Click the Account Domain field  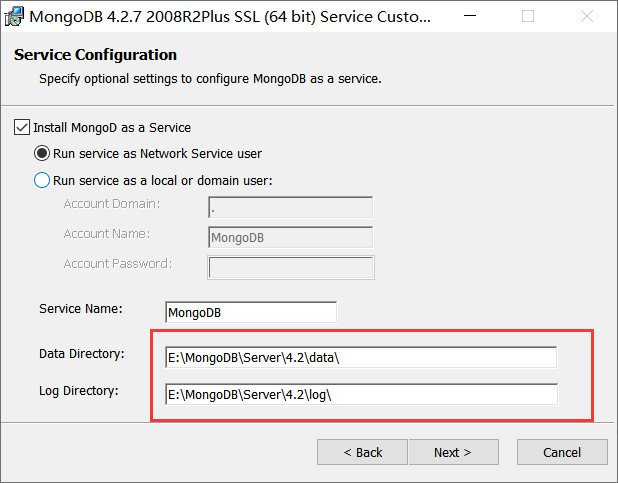pos(290,207)
